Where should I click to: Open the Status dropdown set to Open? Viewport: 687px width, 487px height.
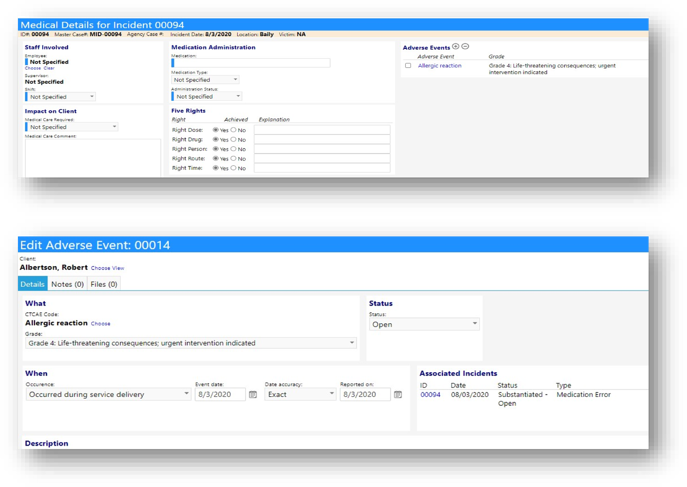(424, 325)
